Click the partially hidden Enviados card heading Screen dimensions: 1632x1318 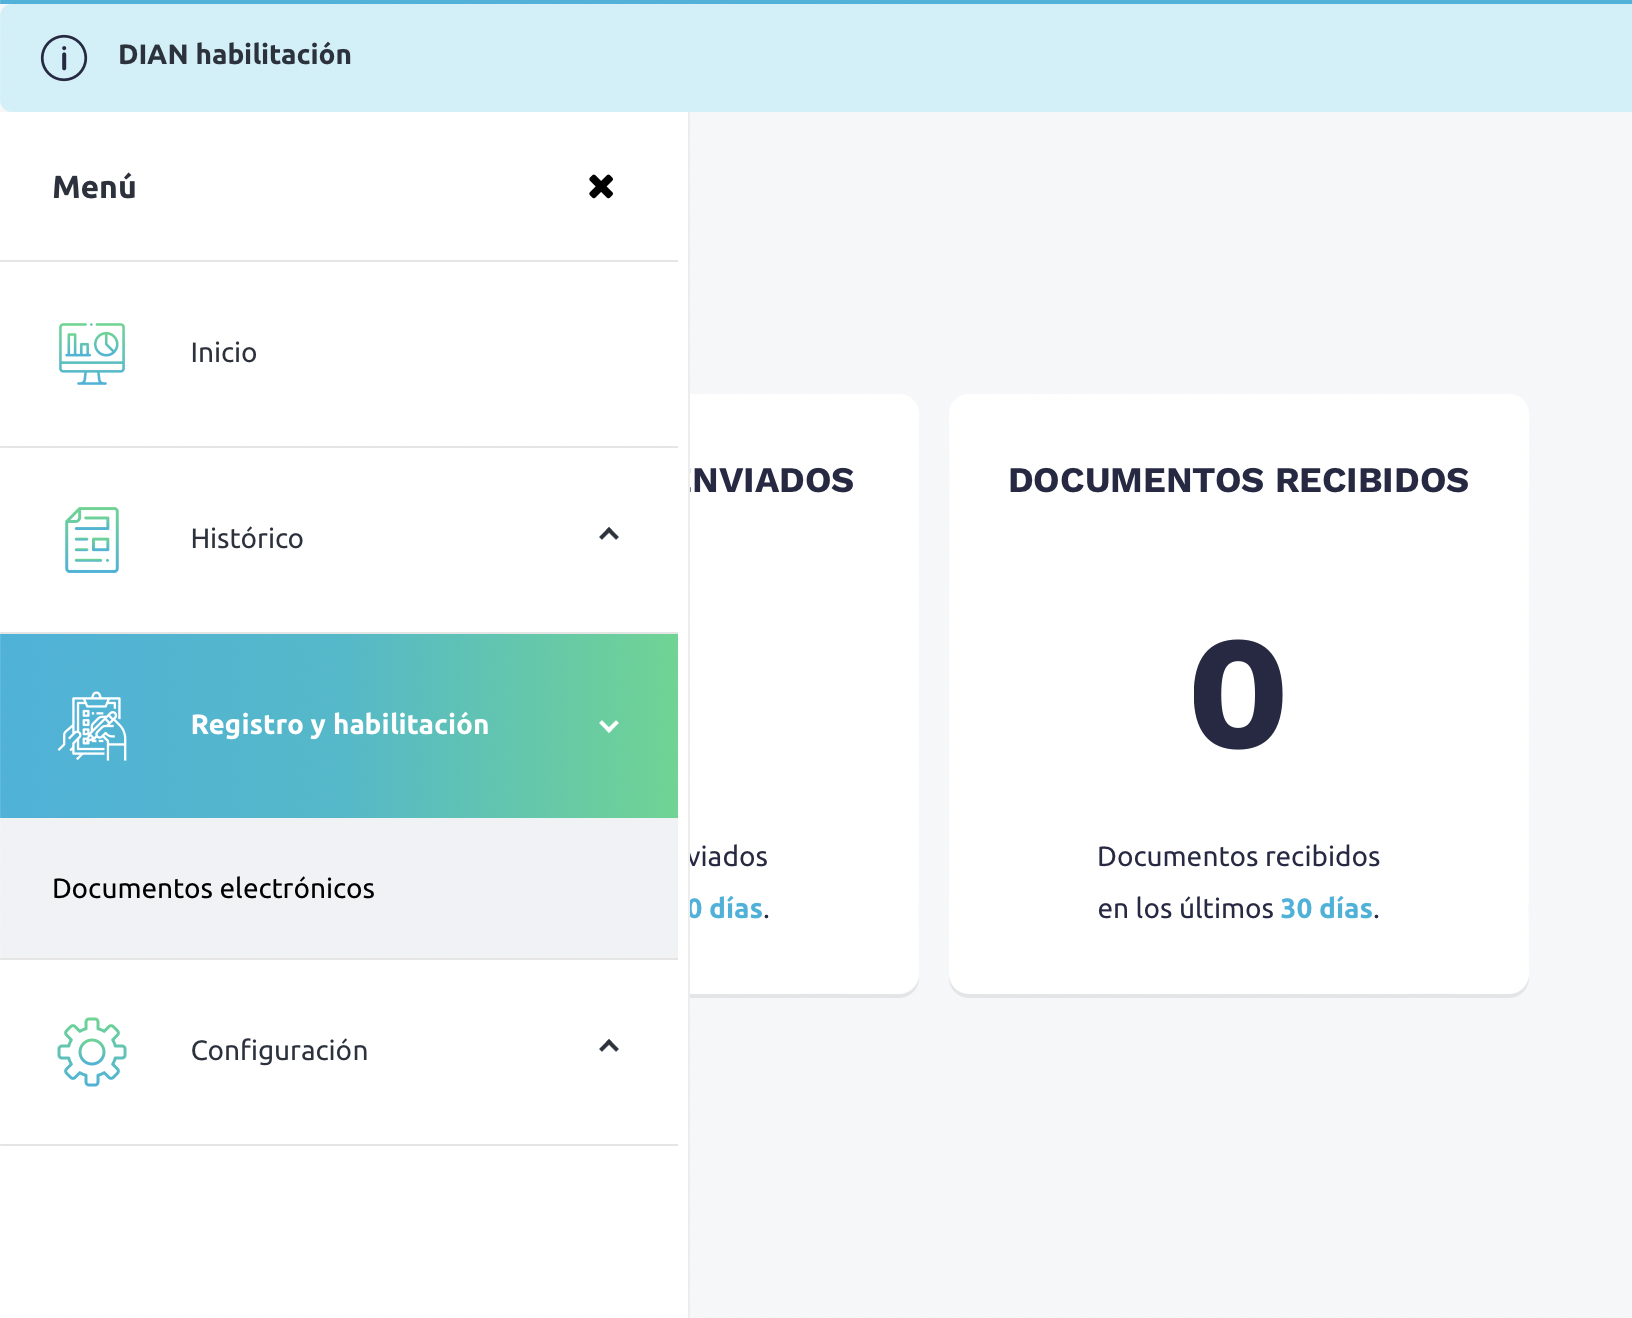click(x=772, y=481)
